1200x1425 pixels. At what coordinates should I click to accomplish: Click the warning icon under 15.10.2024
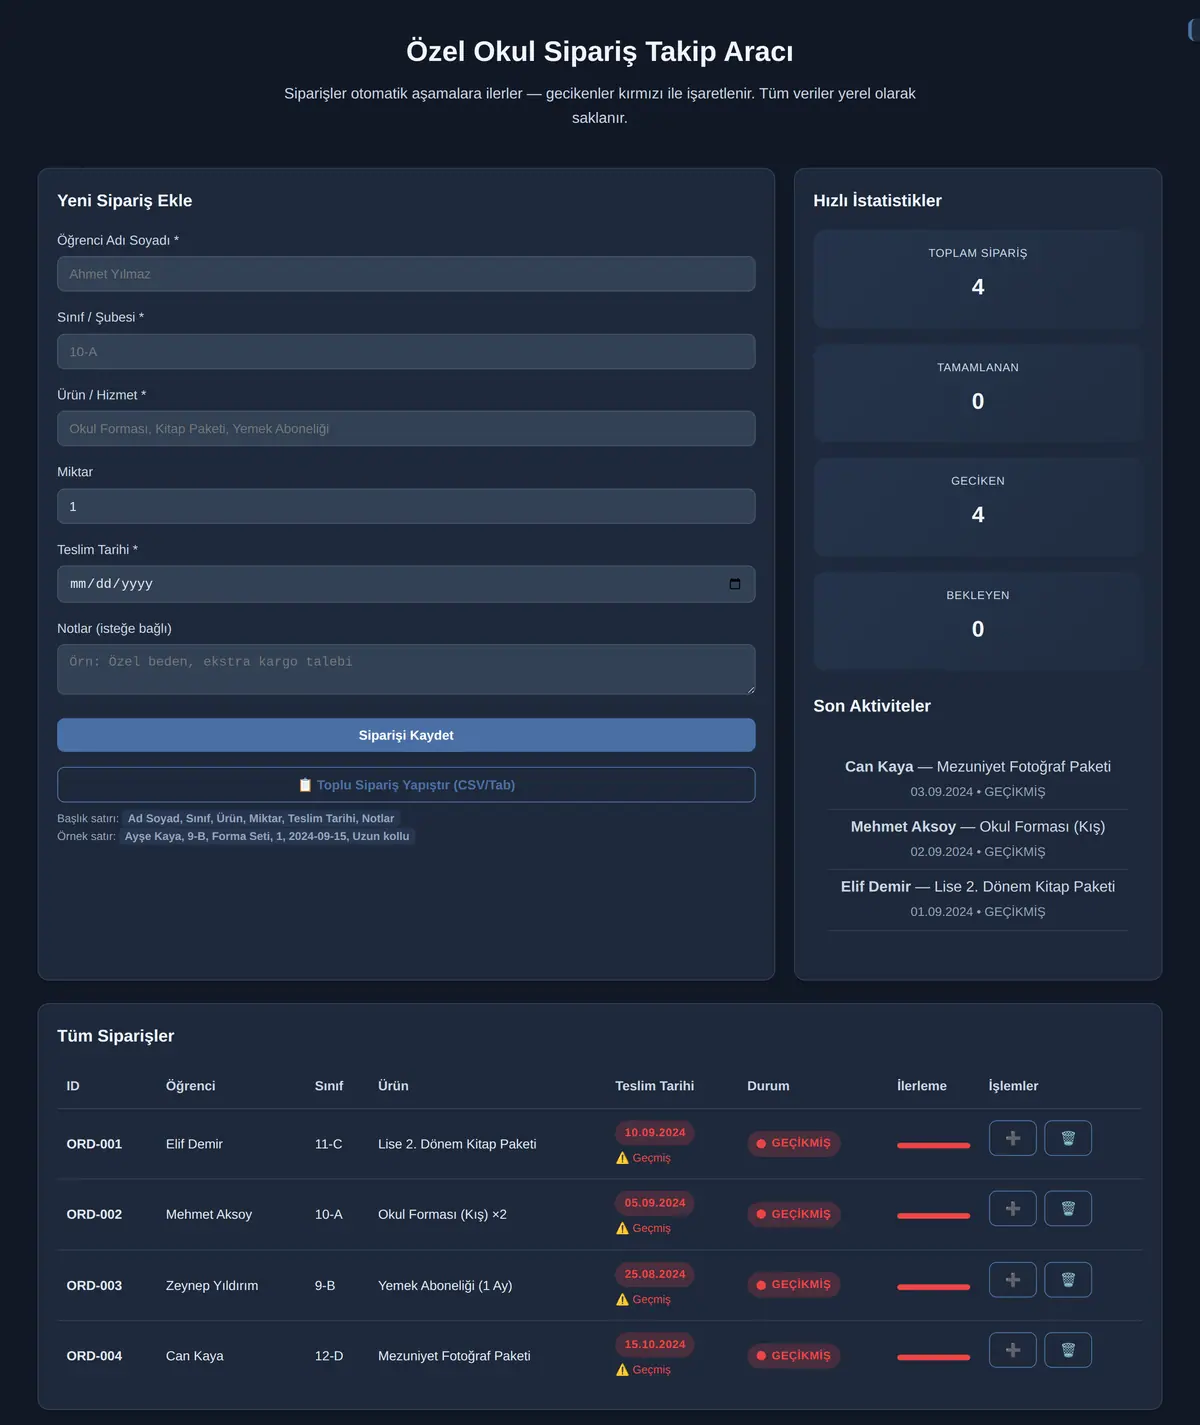(622, 1369)
